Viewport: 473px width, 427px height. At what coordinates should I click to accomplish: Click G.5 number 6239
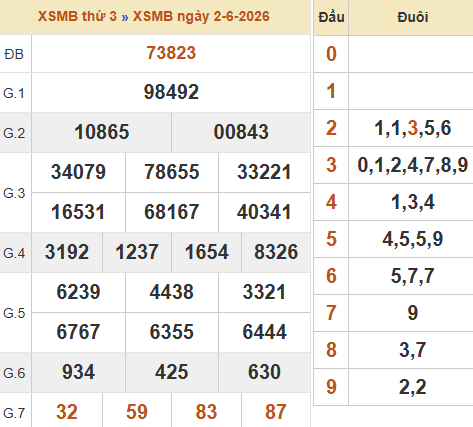coord(78,292)
